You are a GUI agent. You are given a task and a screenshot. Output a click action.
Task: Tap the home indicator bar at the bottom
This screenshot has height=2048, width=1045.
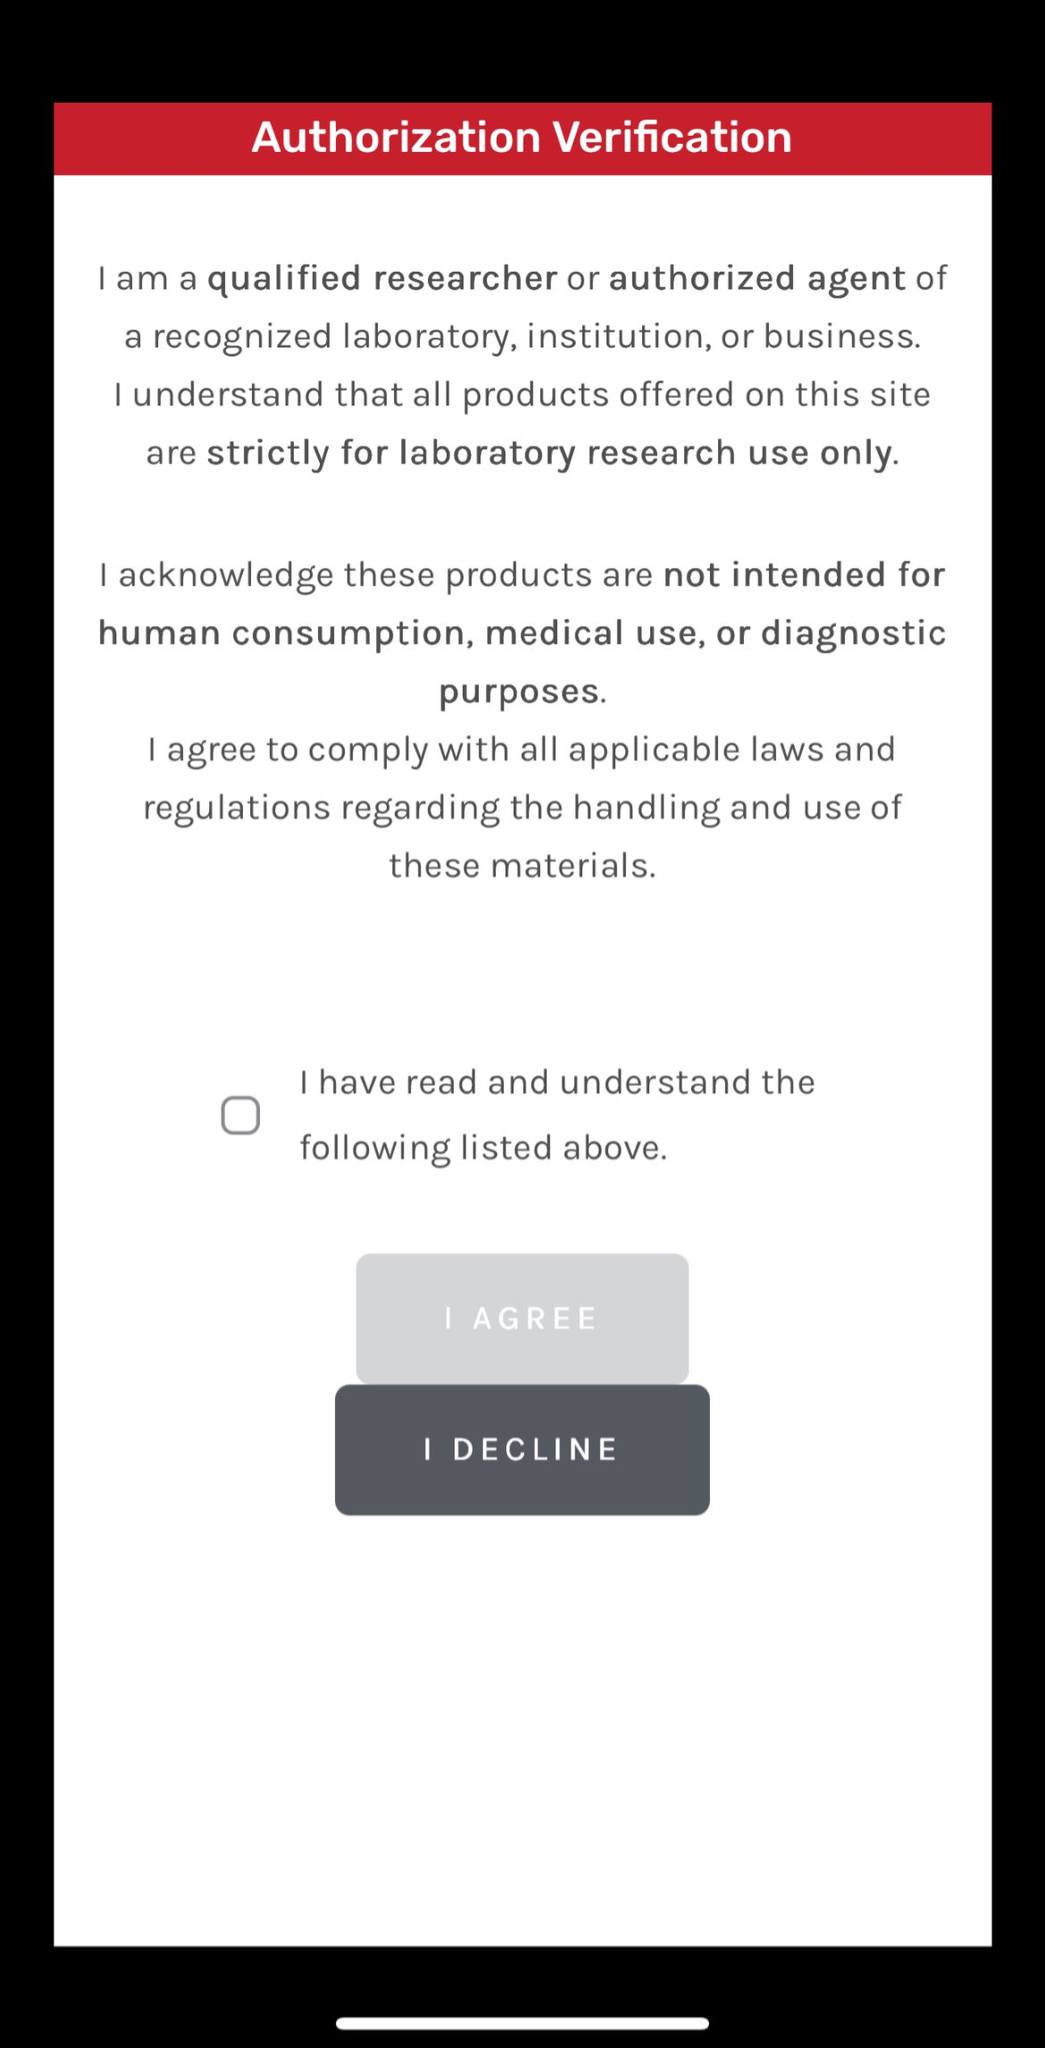tap(522, 2023)
